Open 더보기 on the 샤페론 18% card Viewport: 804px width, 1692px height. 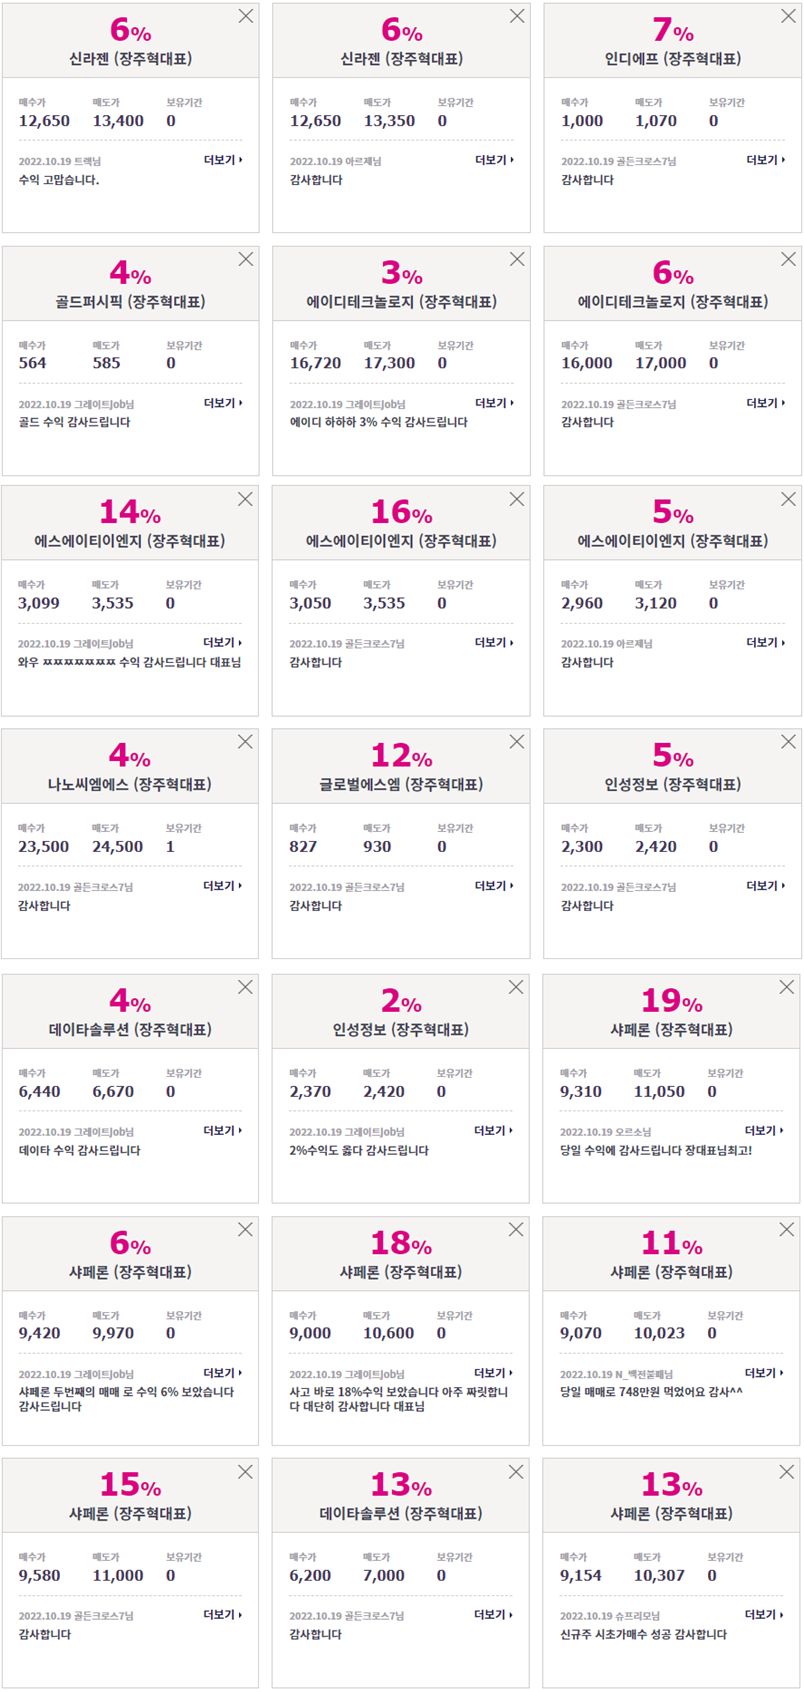click(494, 1373)
